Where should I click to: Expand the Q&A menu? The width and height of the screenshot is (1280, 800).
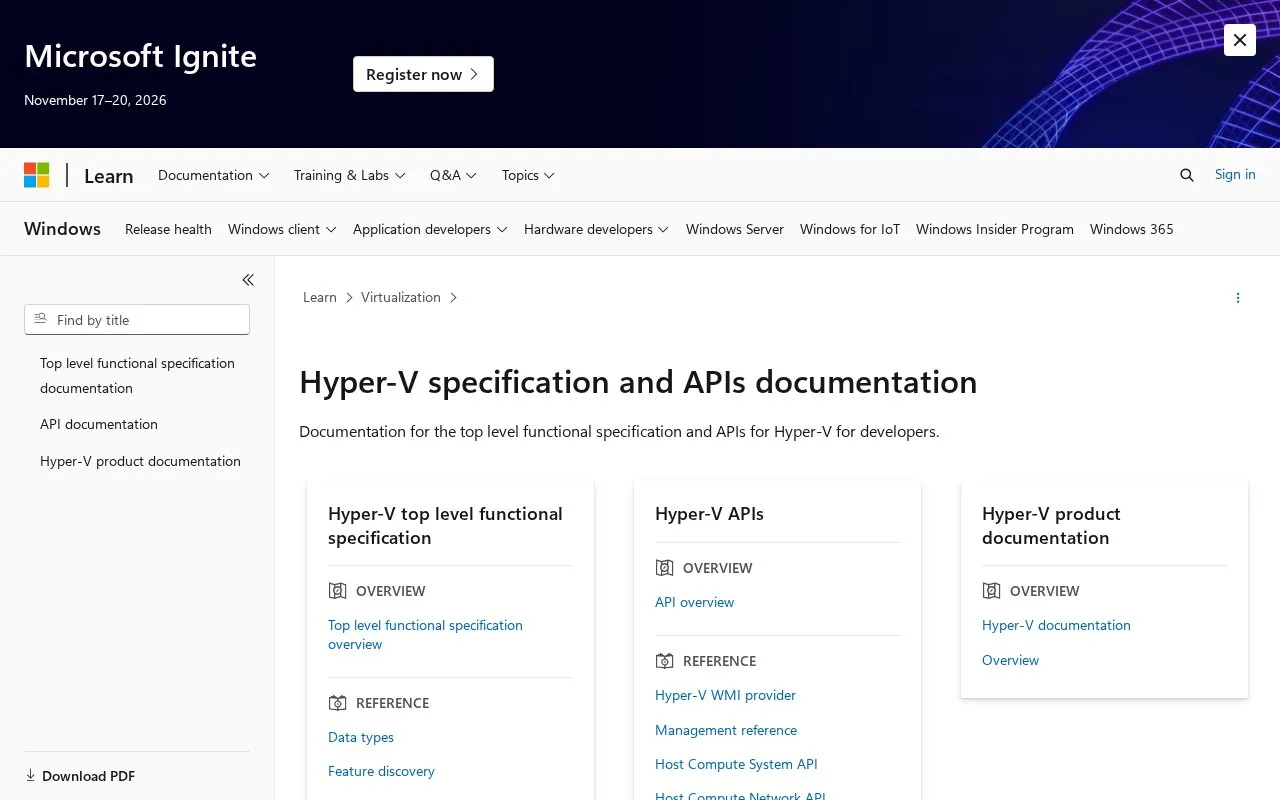(454, 175)
